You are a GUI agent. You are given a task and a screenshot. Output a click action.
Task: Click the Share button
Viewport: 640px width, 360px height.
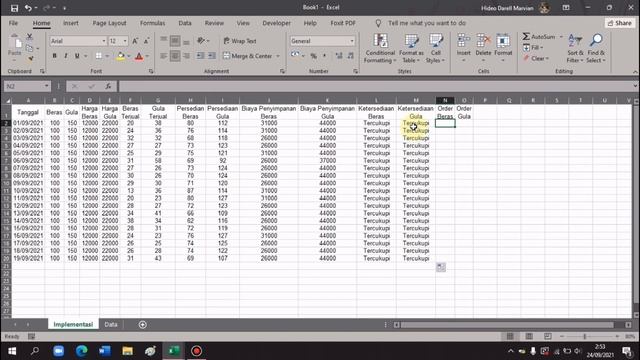(619, 23)
